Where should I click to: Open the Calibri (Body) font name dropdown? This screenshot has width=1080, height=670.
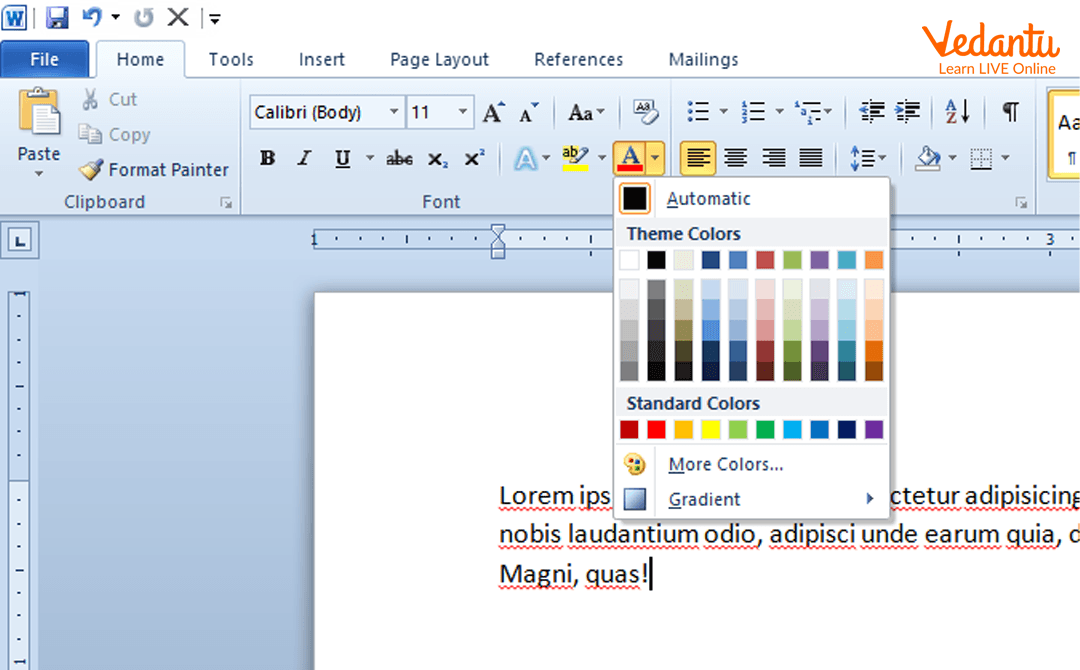pos(394,113)
